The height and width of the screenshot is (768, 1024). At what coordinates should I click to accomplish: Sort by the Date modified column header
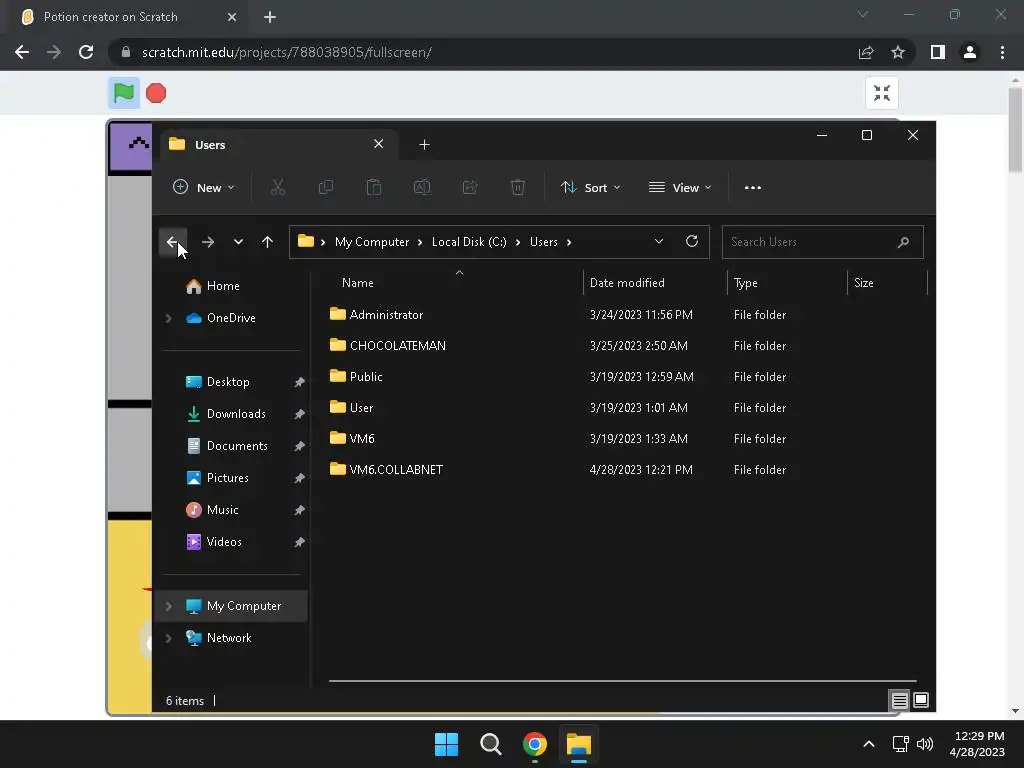tap(627, 283)
